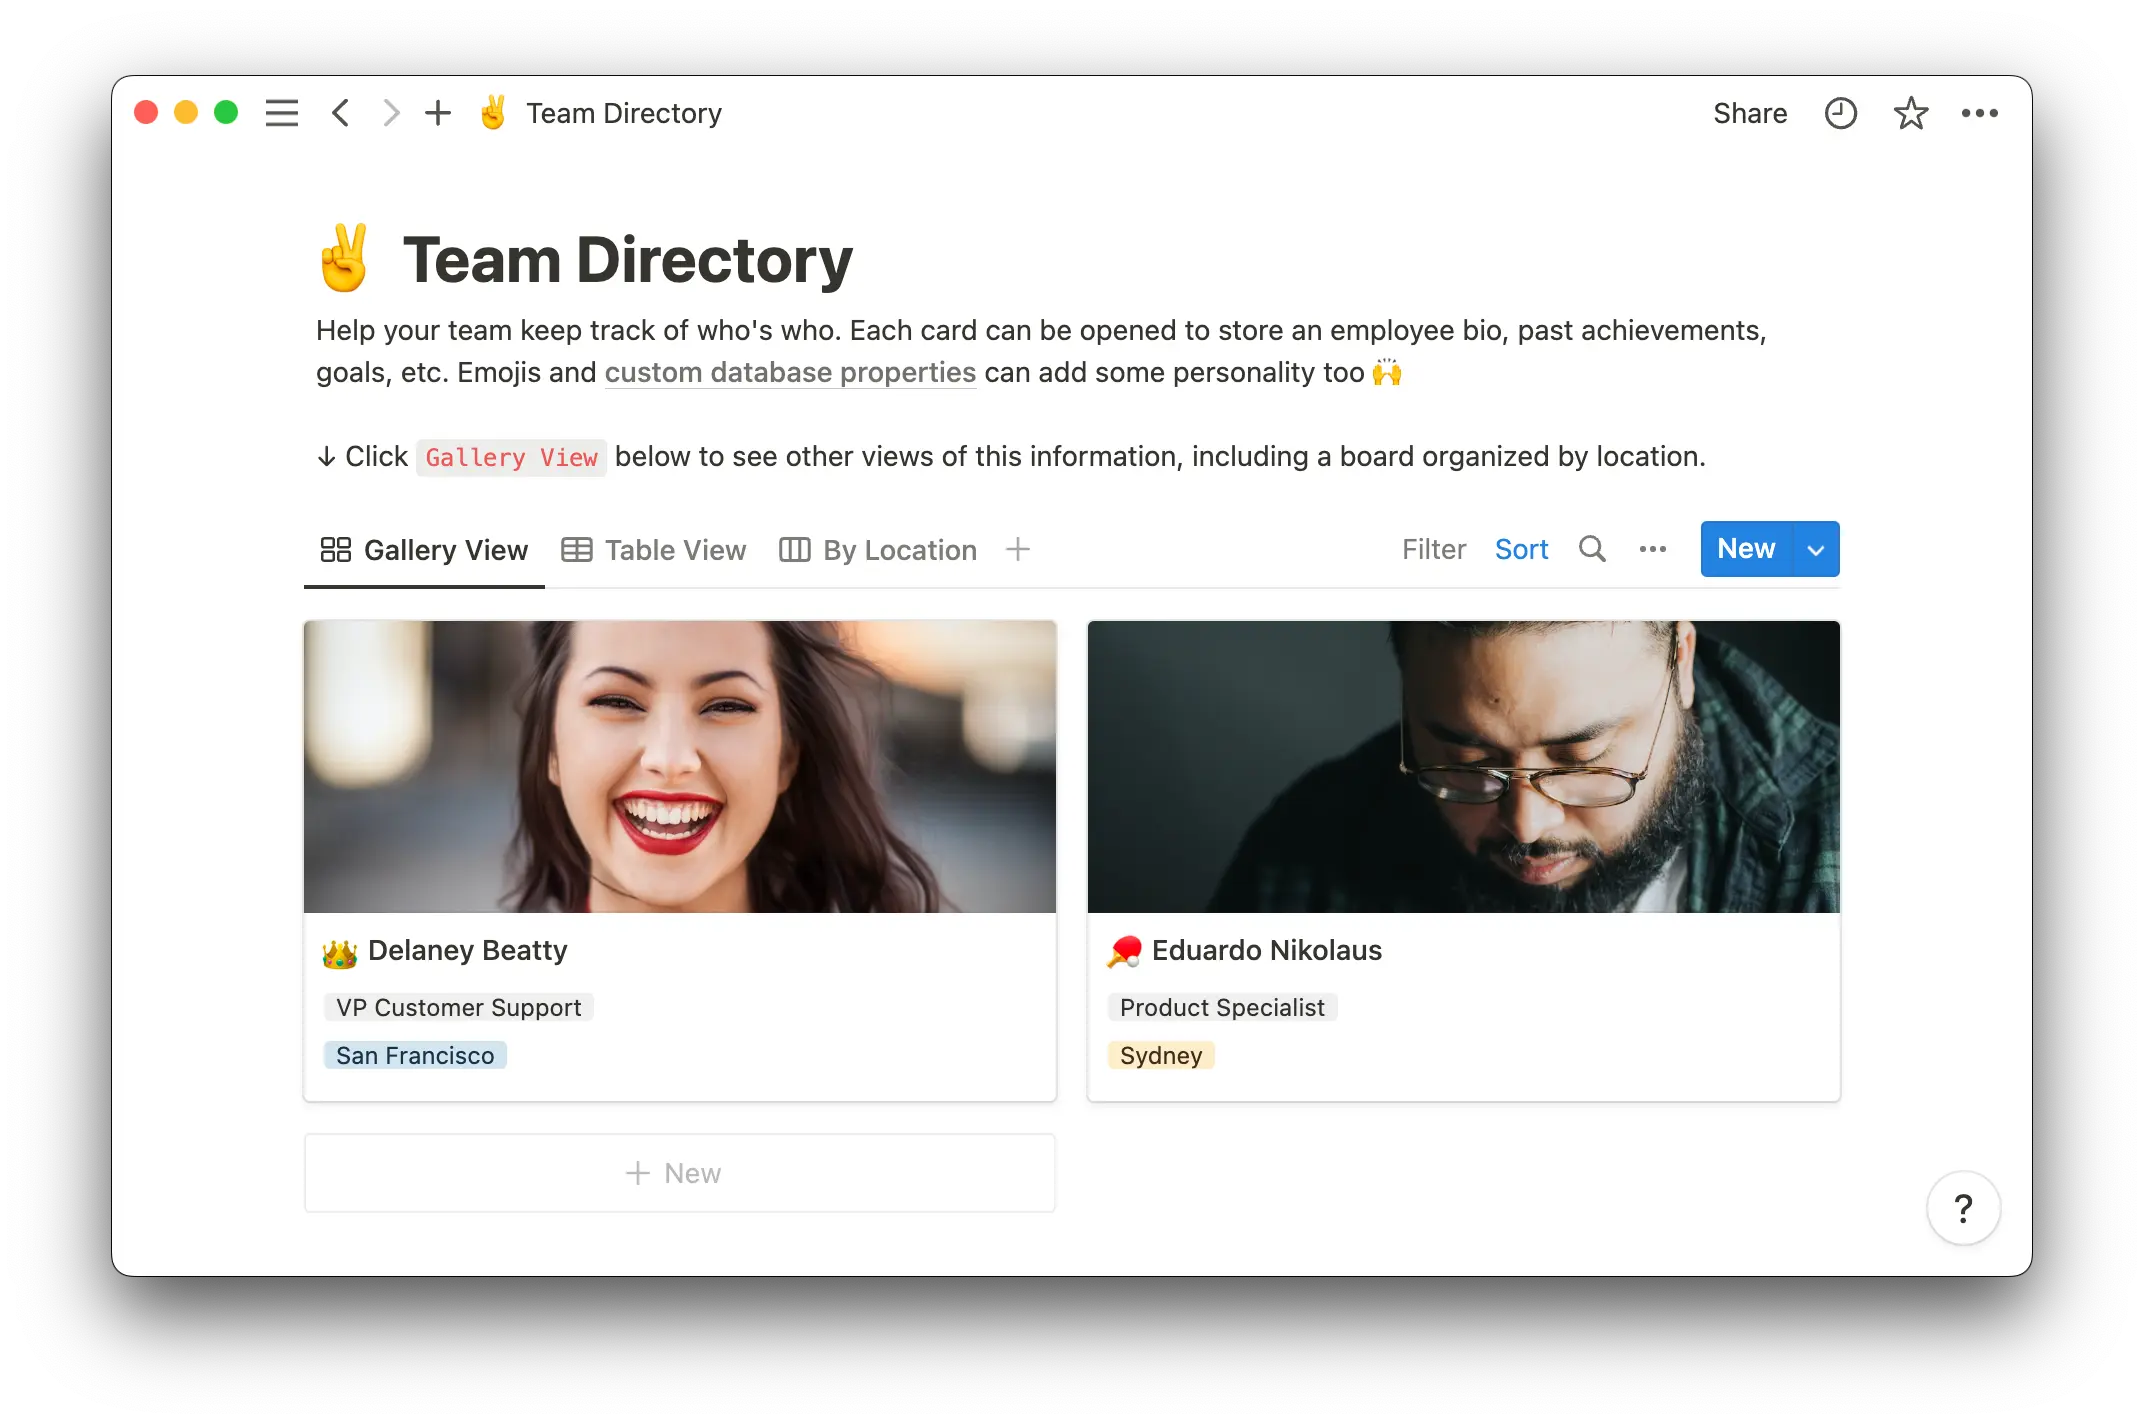
Task: Click the Share button
Action: (1750, 113)
